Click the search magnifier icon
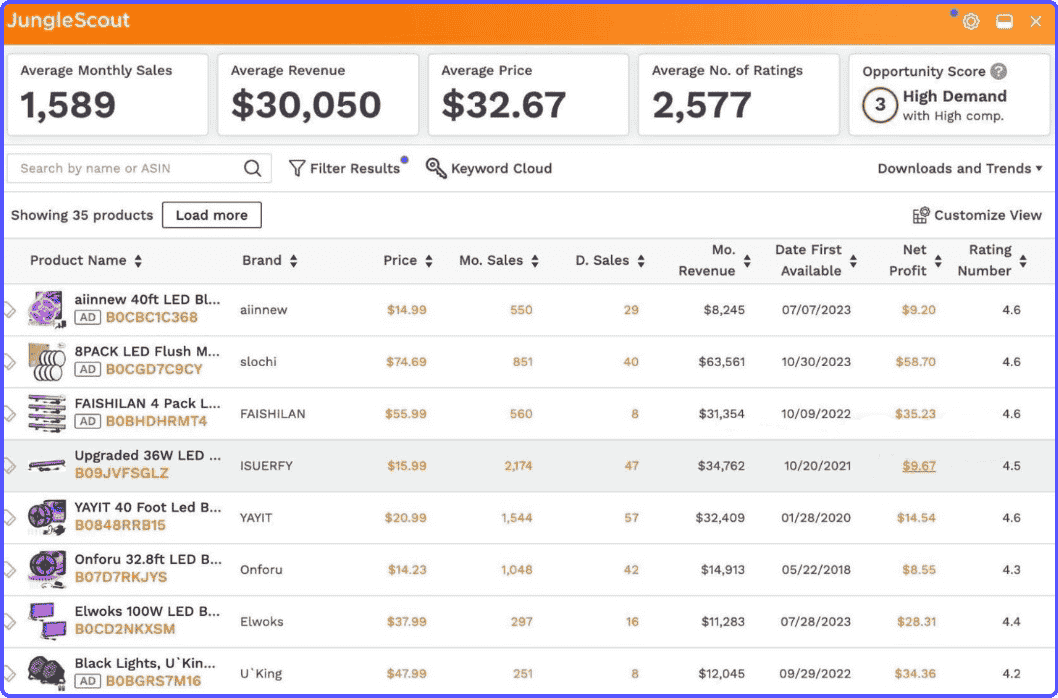The width and height of the screenshot is (1058, 698). click(252, 168)
